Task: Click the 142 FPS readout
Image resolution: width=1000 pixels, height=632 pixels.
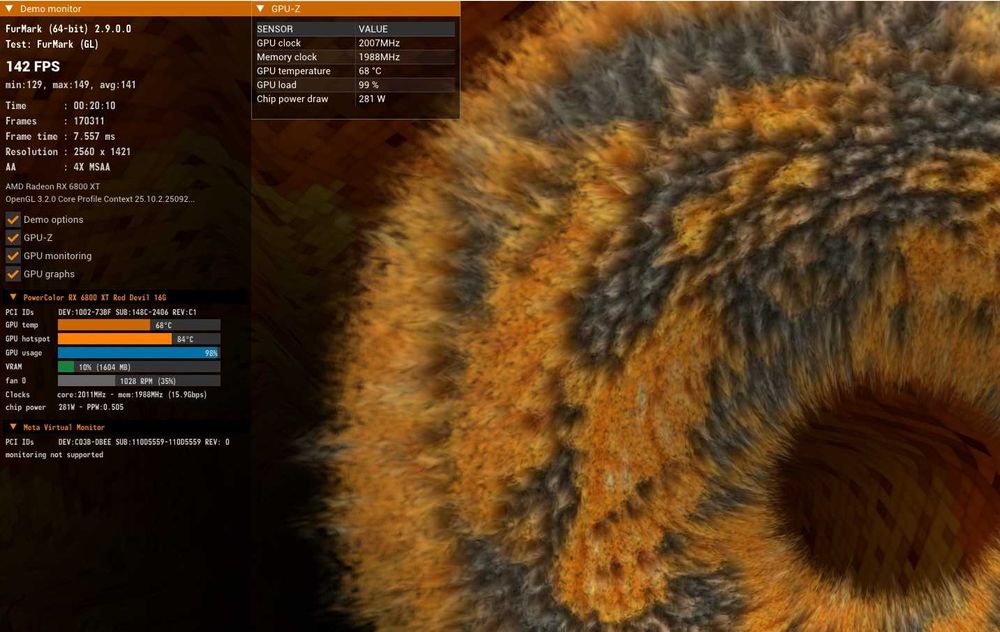Action: click(x=33, y=66)
